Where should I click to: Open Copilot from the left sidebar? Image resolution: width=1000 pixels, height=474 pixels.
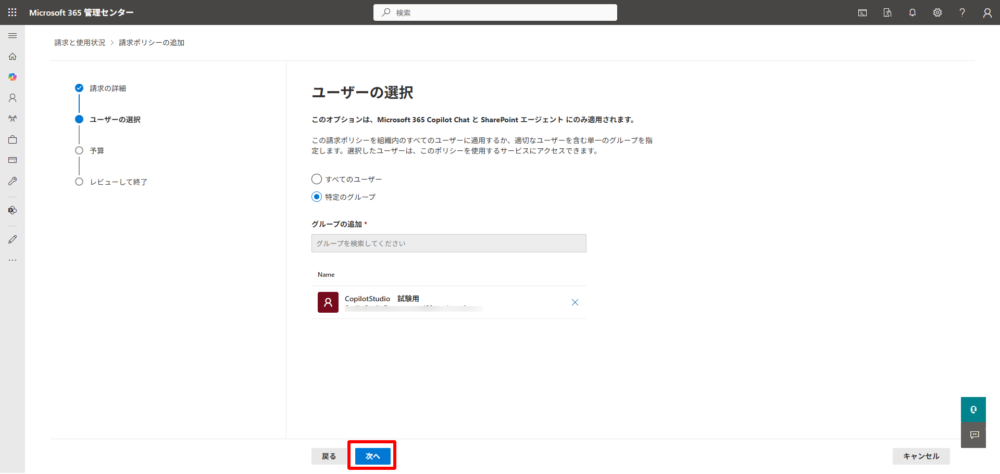tap(12, 77)
